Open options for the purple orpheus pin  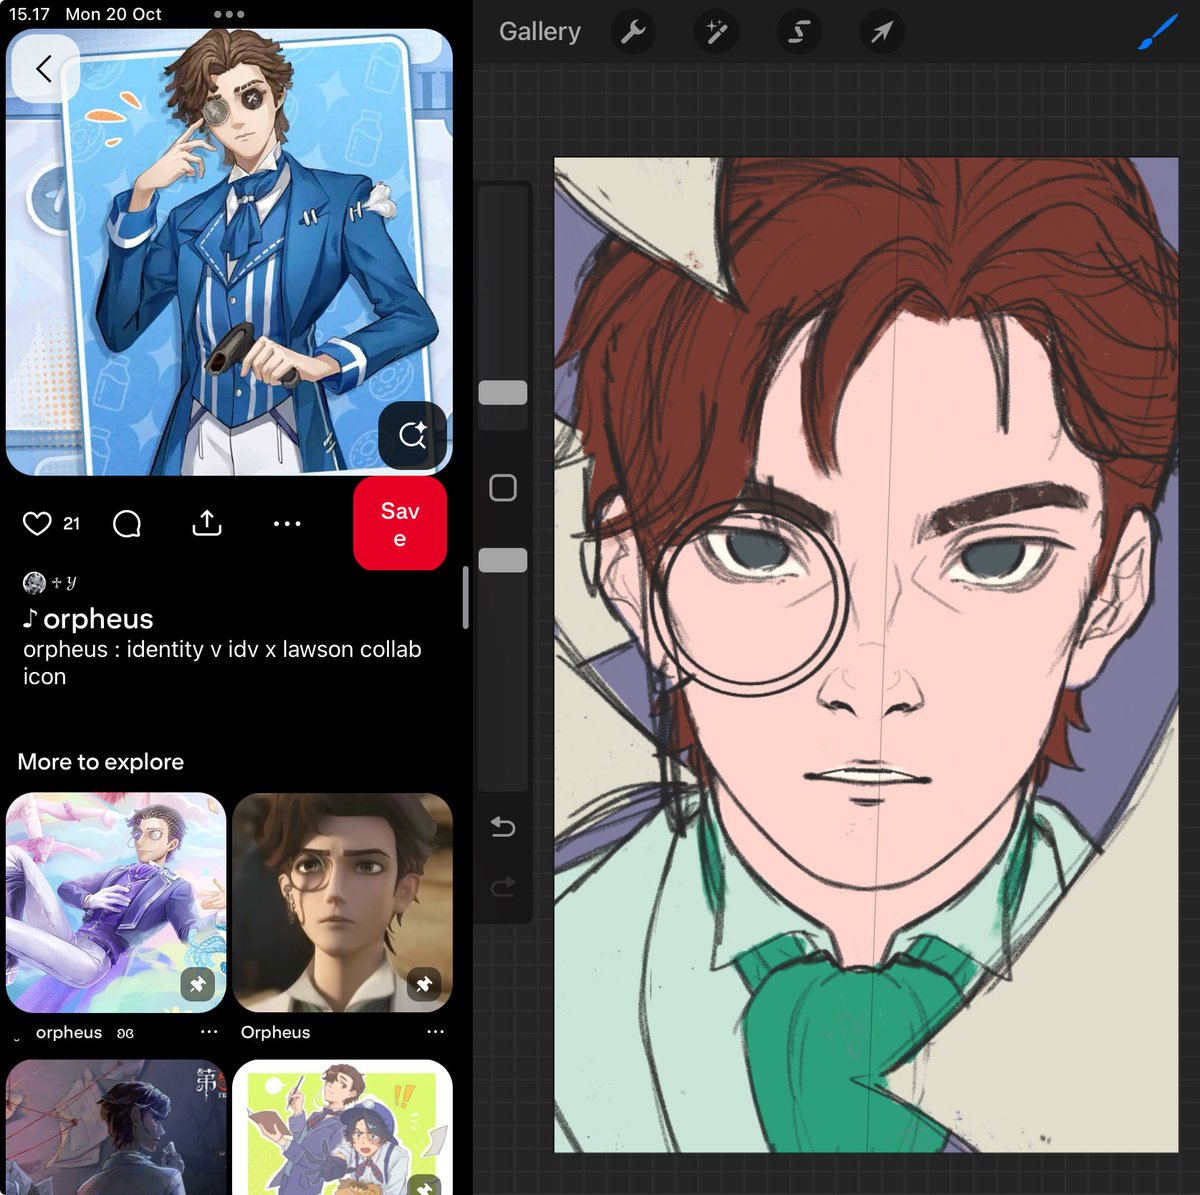209,1032
